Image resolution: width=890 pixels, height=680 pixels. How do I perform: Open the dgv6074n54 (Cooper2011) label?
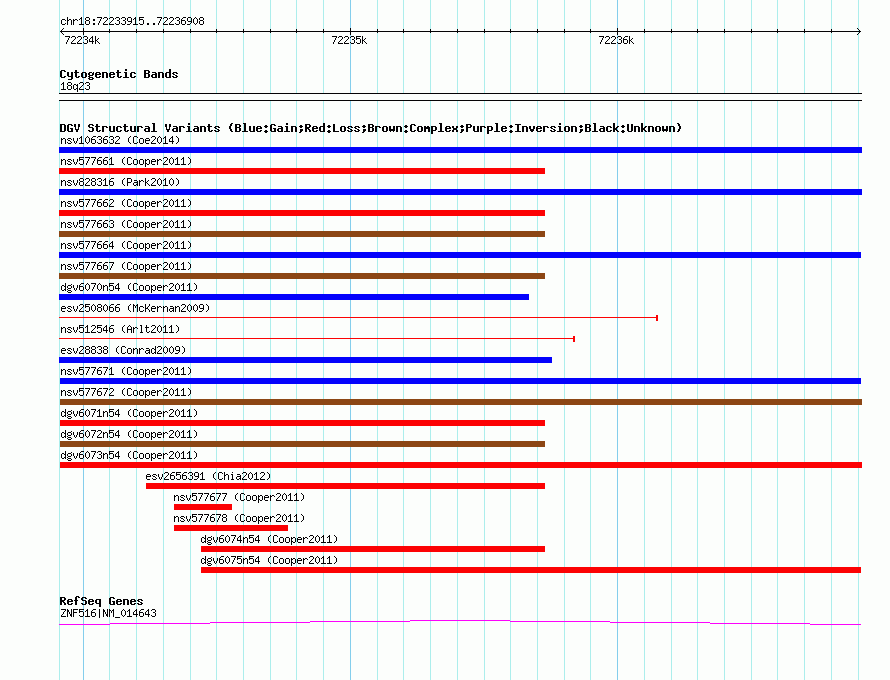(269, 539)
